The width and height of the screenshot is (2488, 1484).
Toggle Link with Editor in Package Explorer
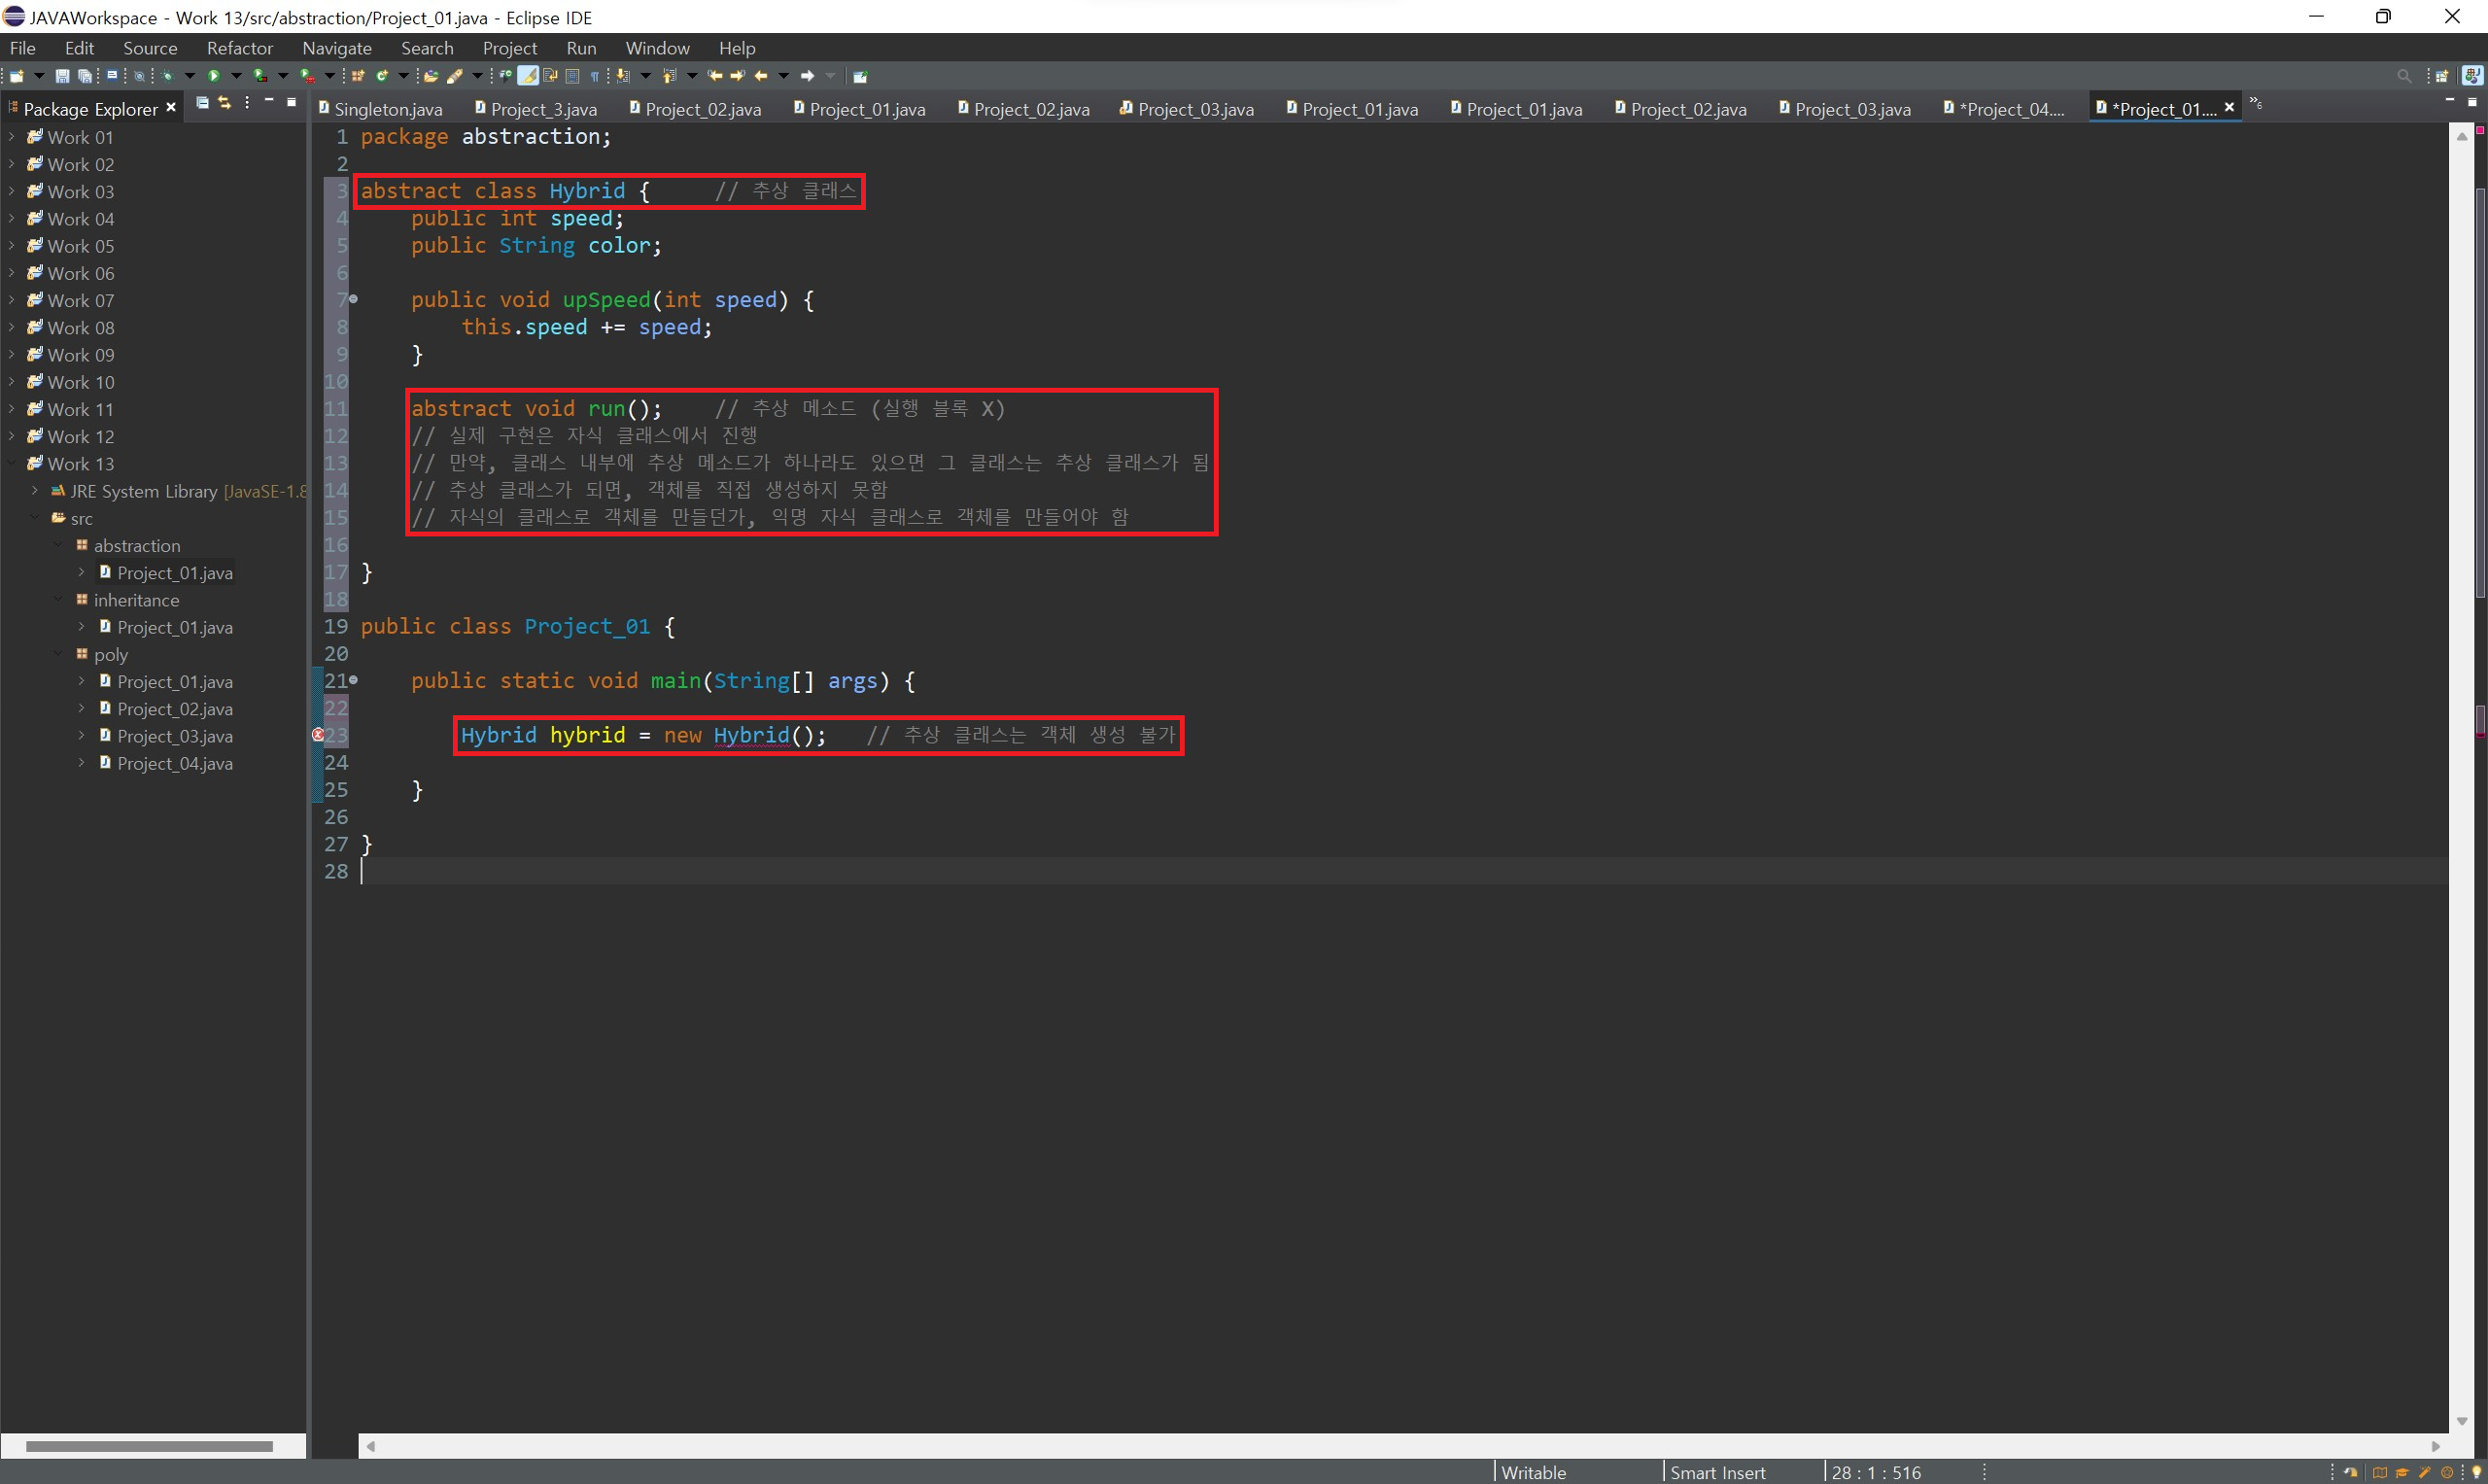[224, 103]
